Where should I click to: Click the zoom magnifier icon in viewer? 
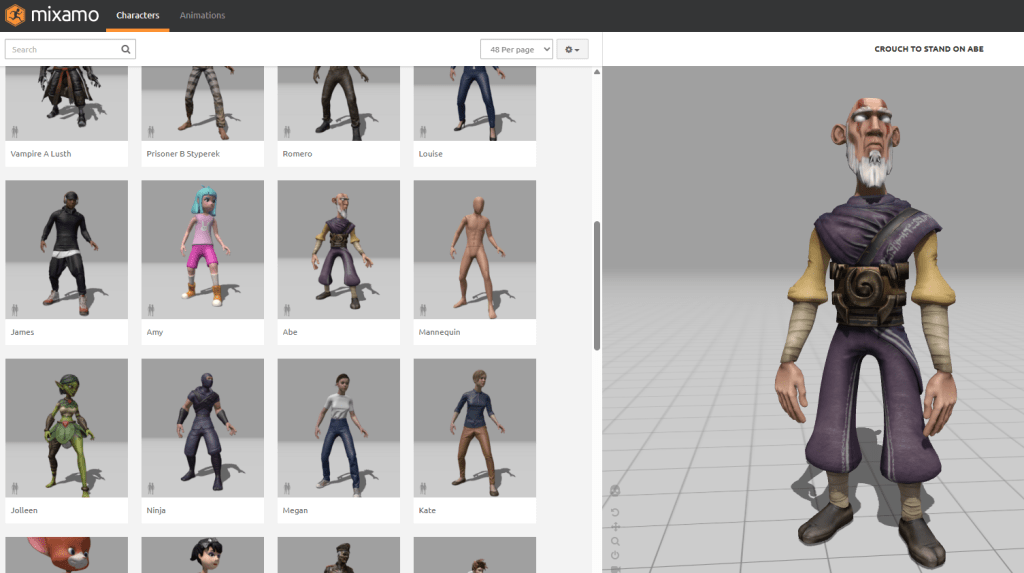[615, 541]
